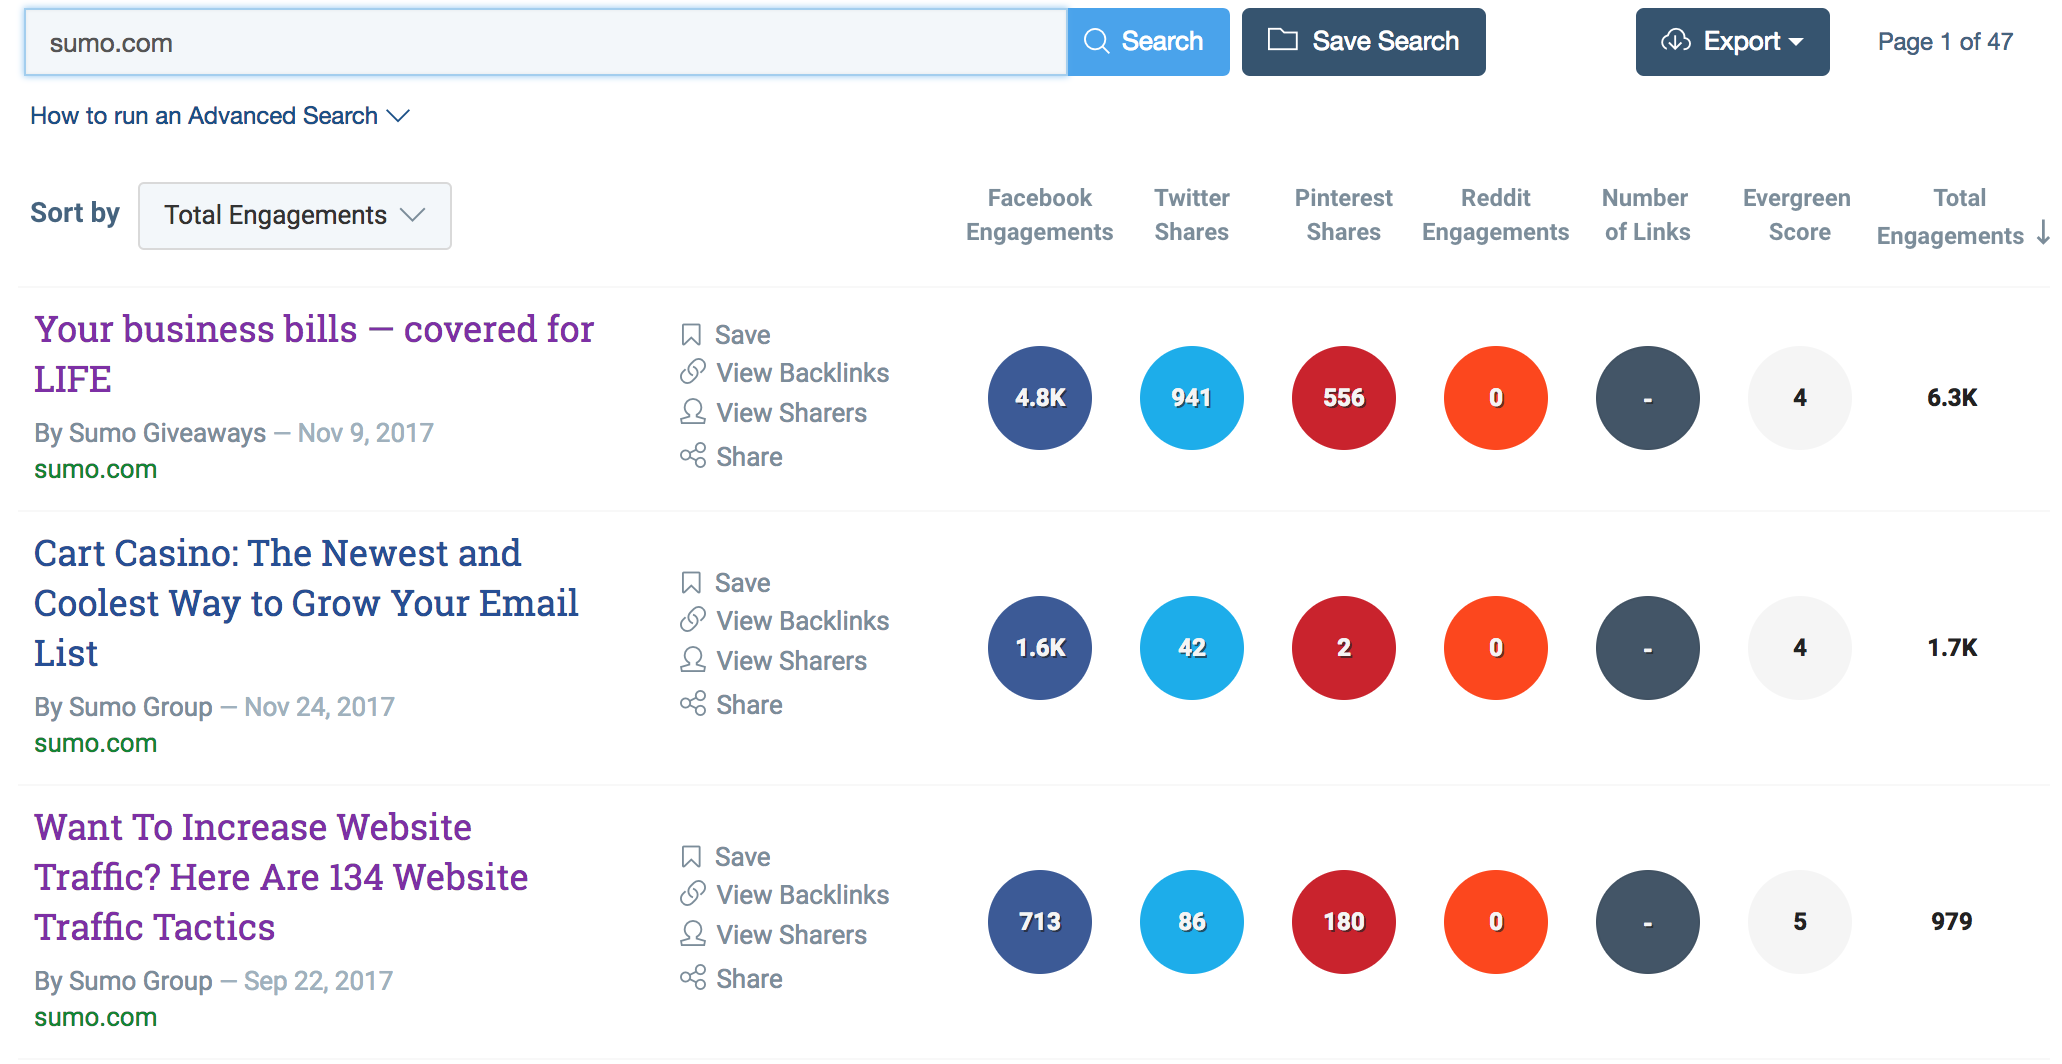This screenshot has width=2062, height=1064.
Task: Save the Your business bills article
Action: pos(726,335)
